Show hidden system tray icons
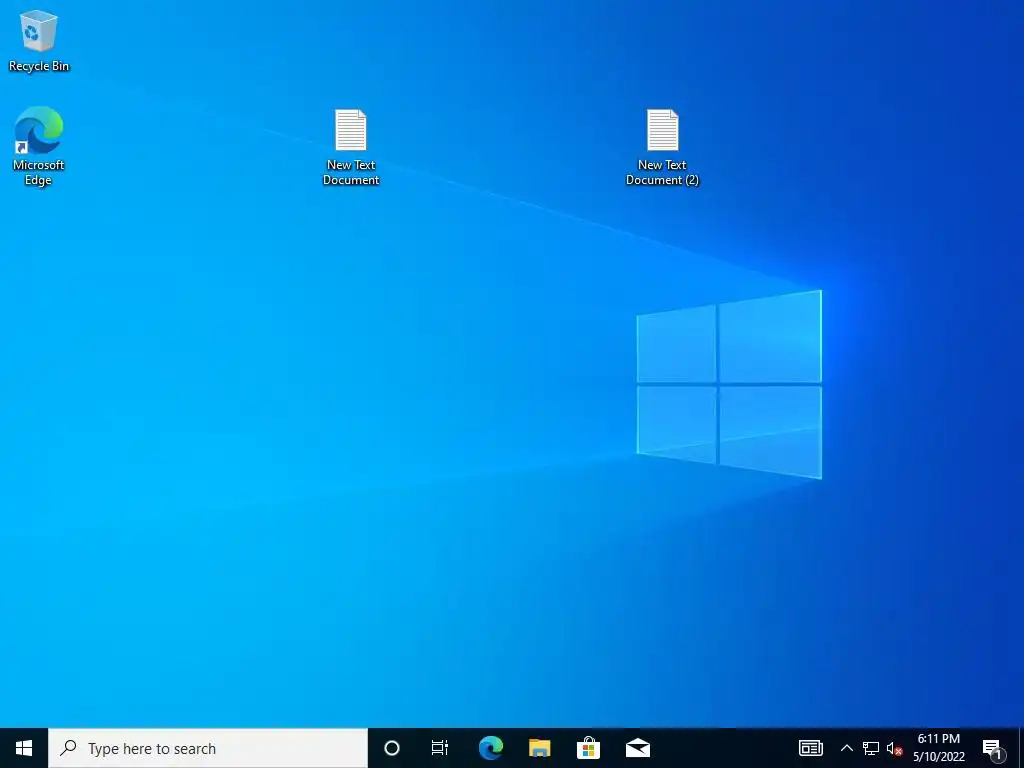The image size is (1024, 768). click(846, 748)
